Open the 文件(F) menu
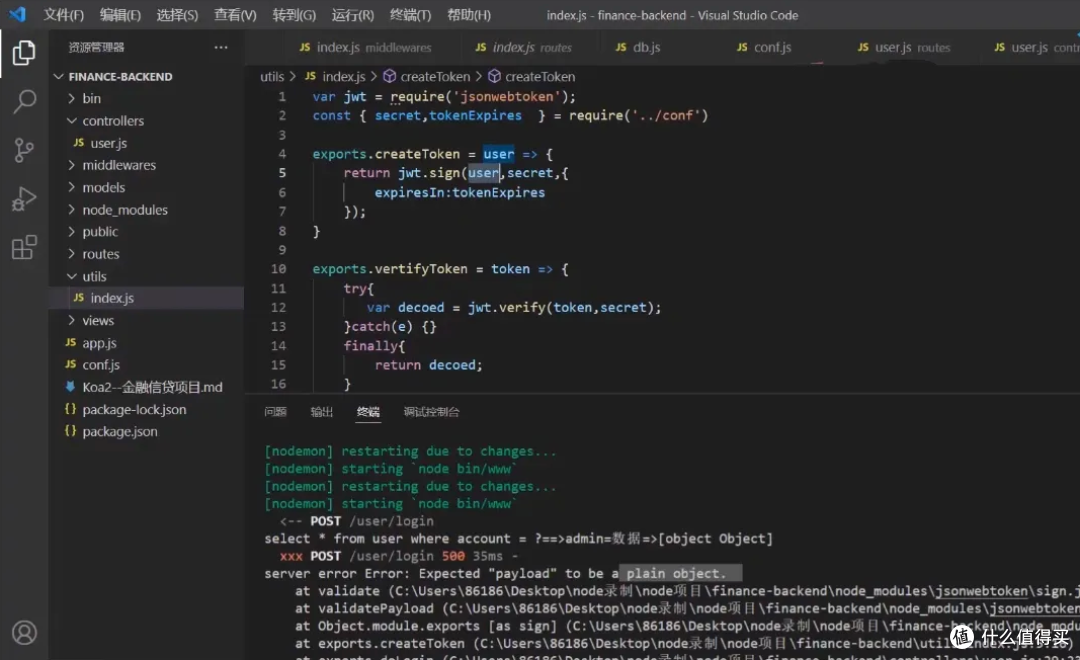 point(63,15)
